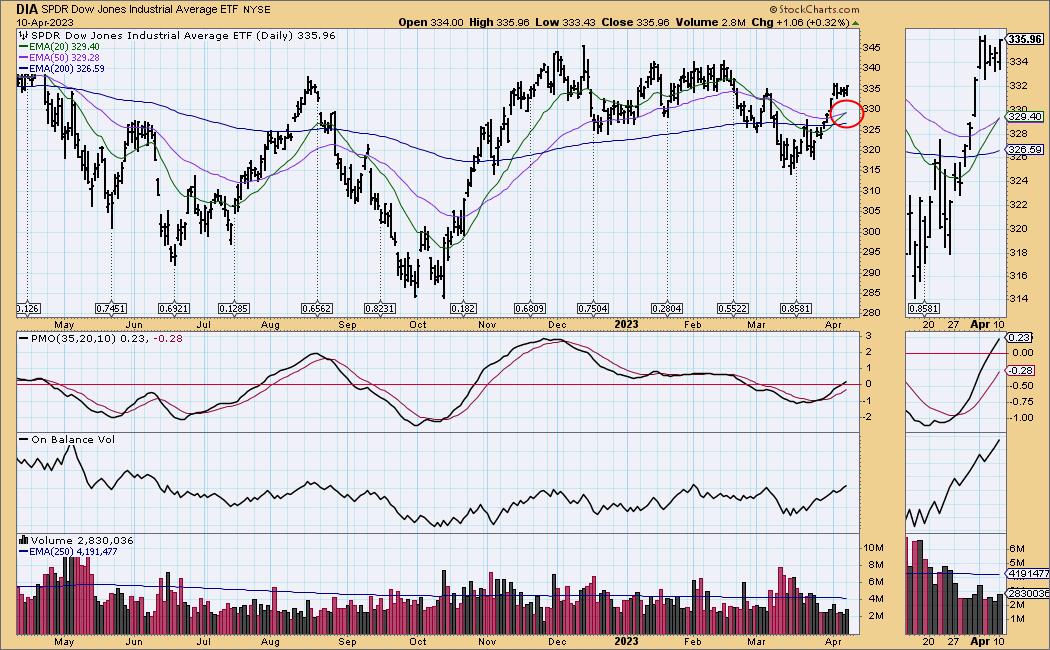Screen dimensions: 1050x650
Task: Click the Close 335.96 header value
Action: coord(635,22)
